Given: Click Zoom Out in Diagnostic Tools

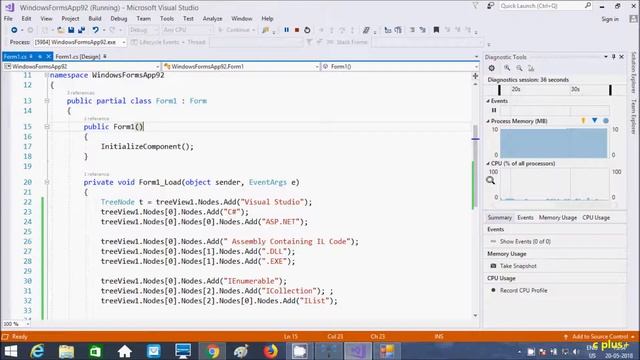Looking at the screenshot, I should (519, 68).
